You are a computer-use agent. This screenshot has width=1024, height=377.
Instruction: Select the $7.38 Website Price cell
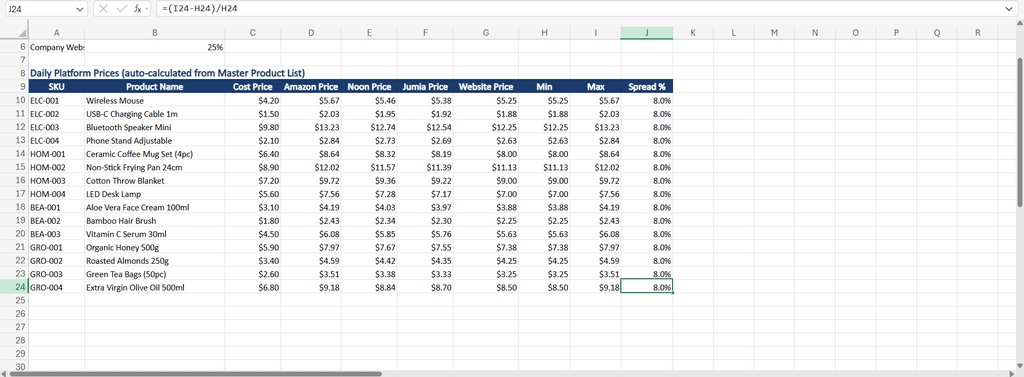pos(486,247)
